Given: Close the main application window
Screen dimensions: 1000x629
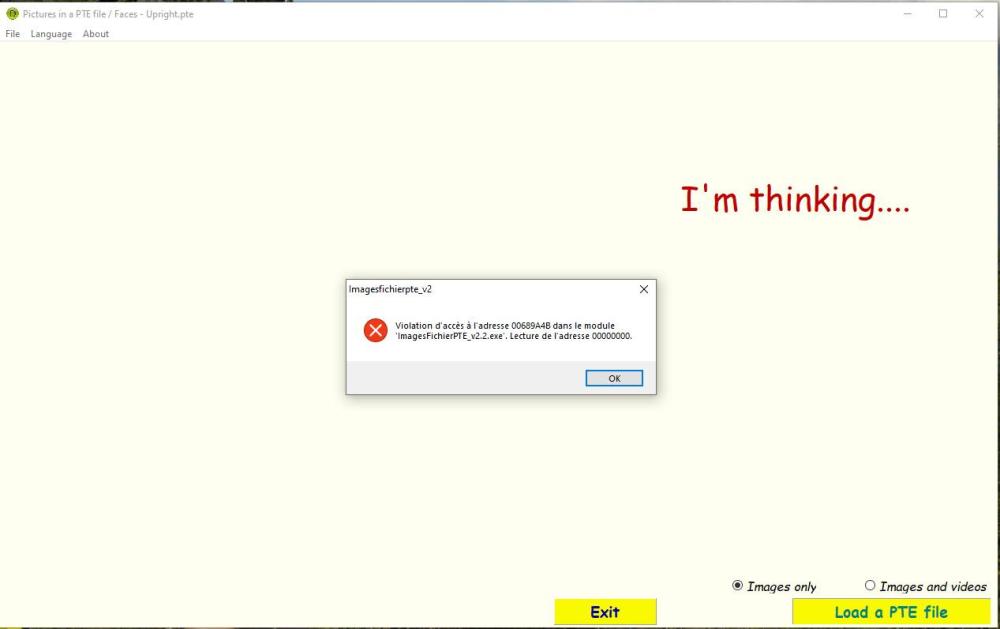Looking at the screenshot, I should pos(979,14).
